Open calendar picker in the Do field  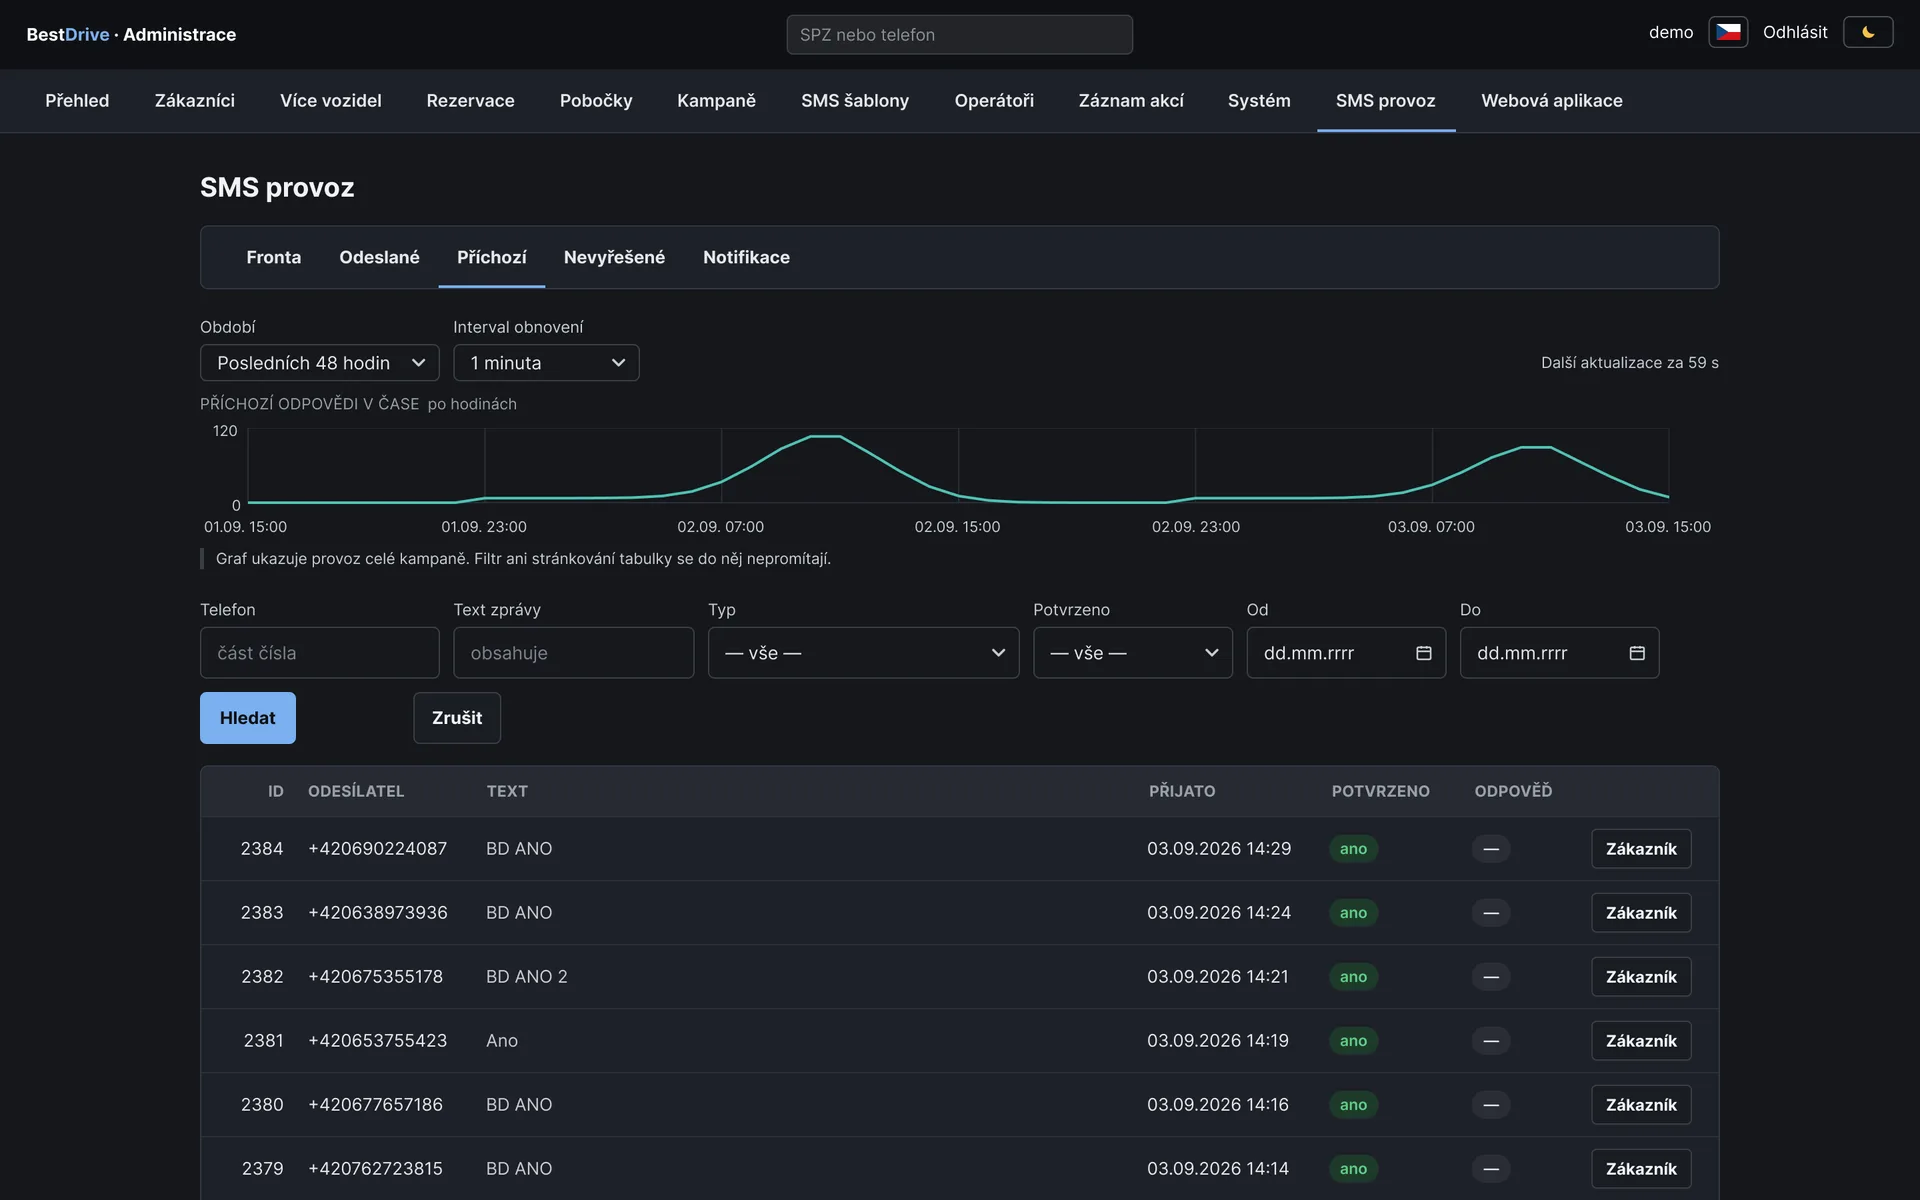point(1636,653)
